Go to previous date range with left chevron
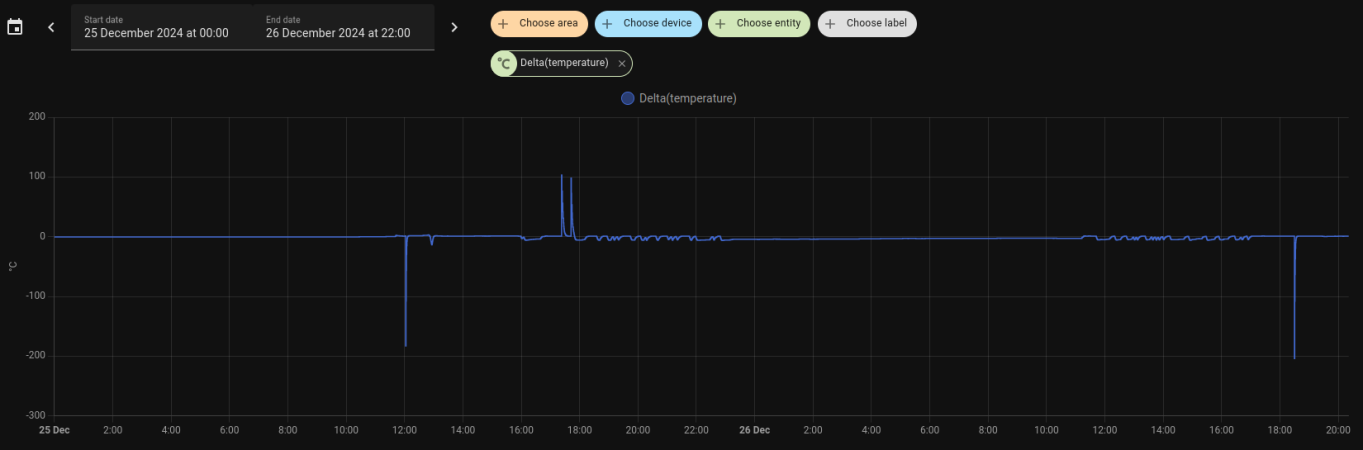Screen dimensions: 1363x450 click(x=51, y=27)
